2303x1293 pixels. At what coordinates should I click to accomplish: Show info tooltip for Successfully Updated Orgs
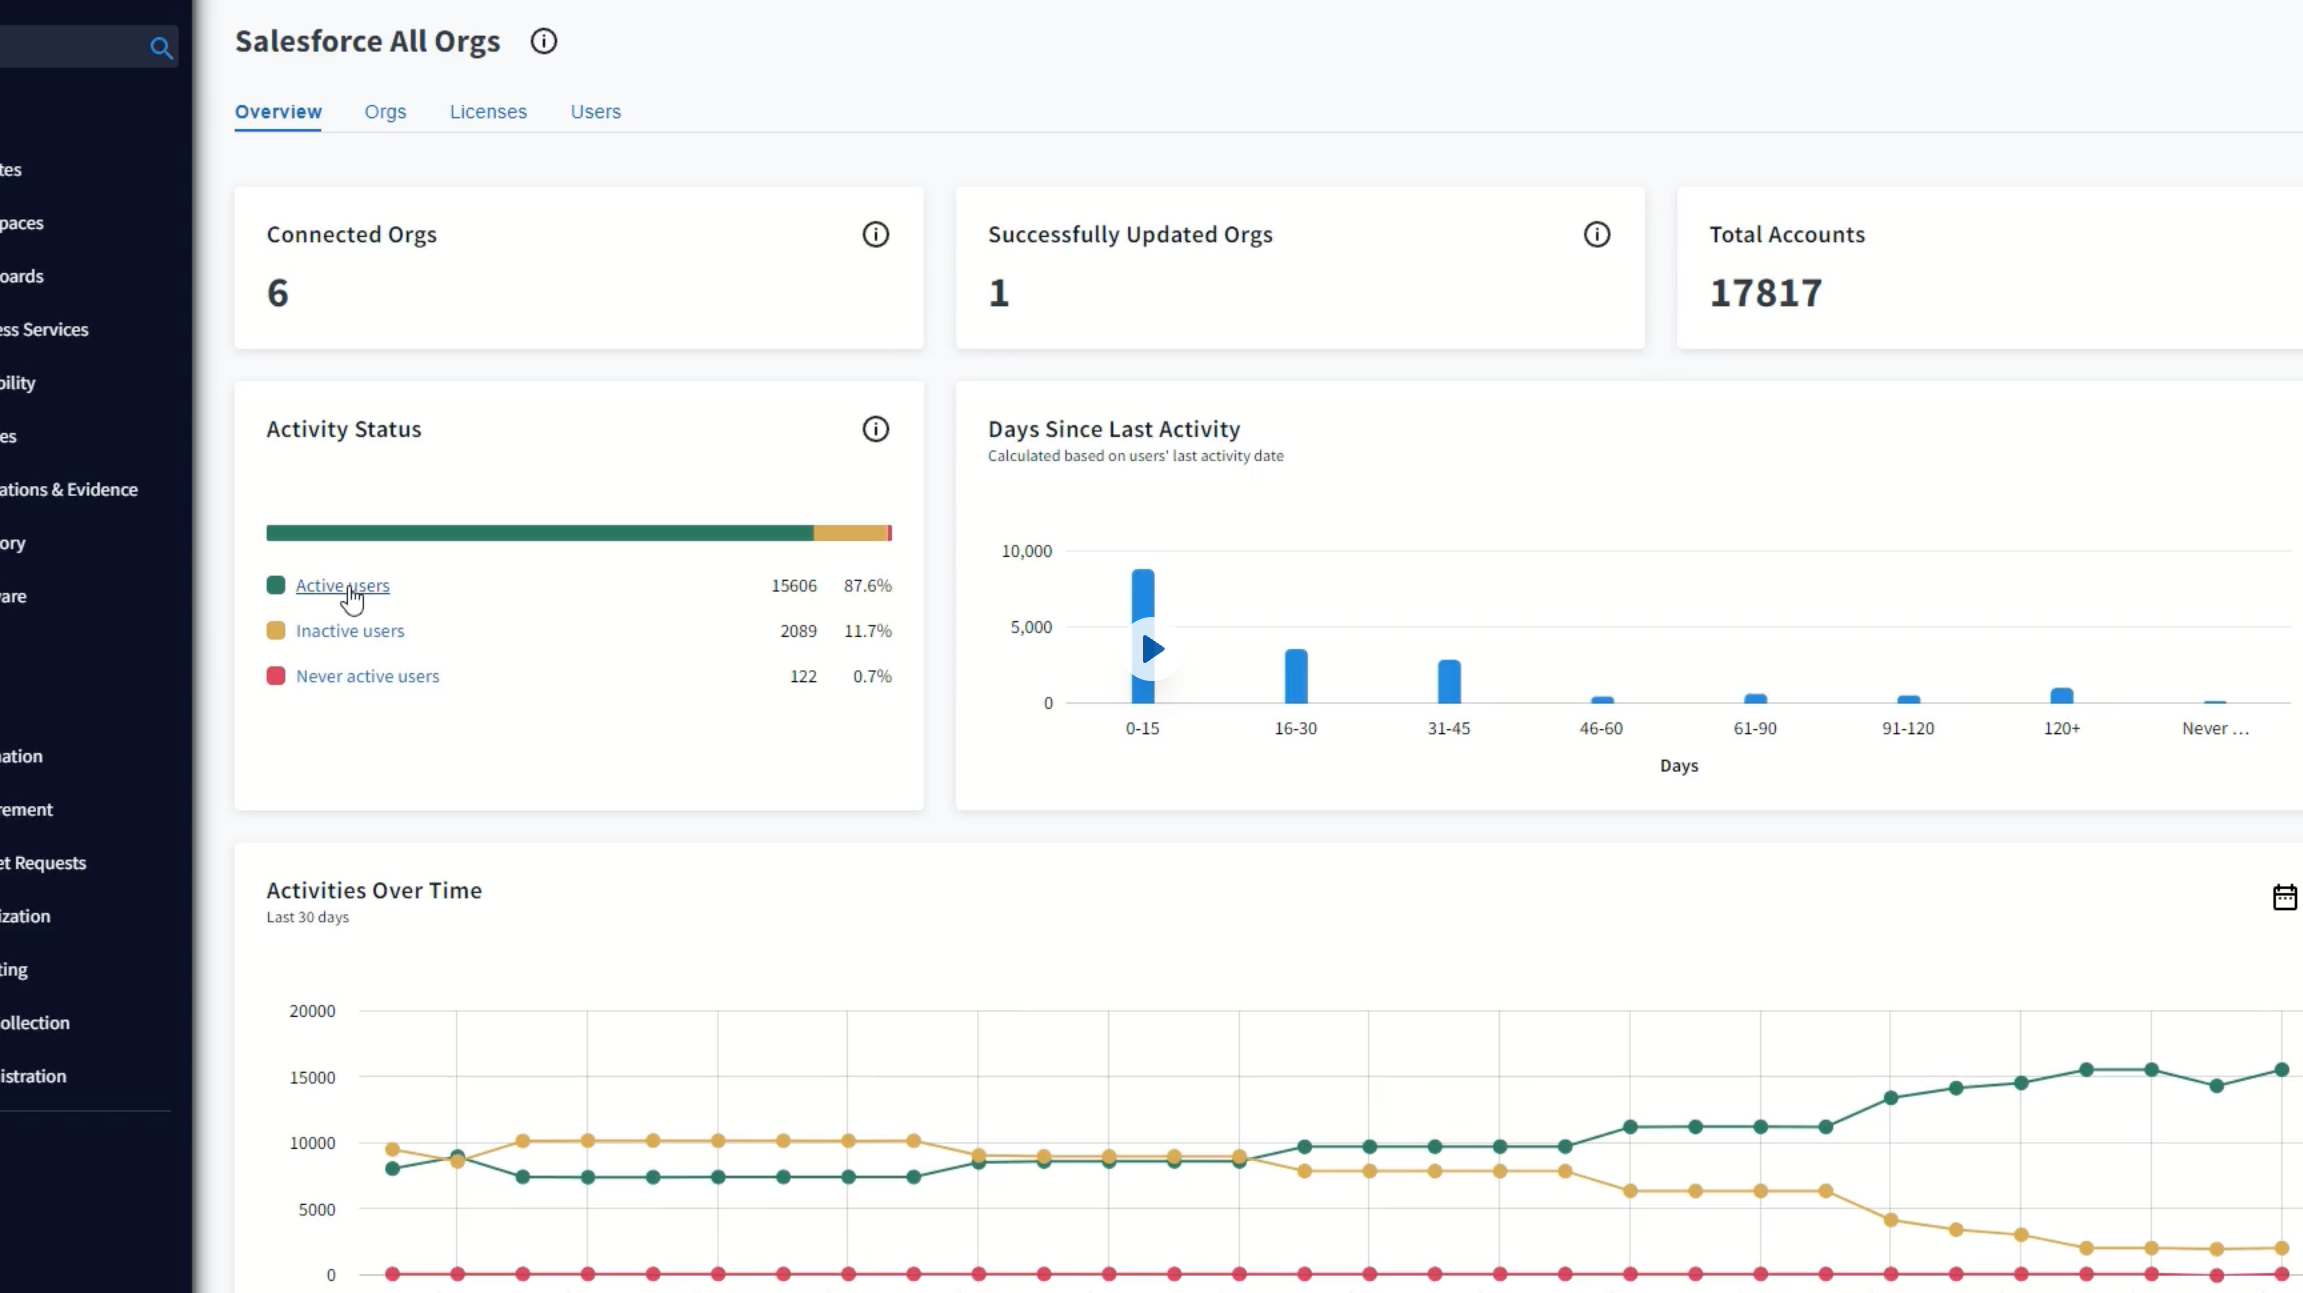pos(1596,234)
